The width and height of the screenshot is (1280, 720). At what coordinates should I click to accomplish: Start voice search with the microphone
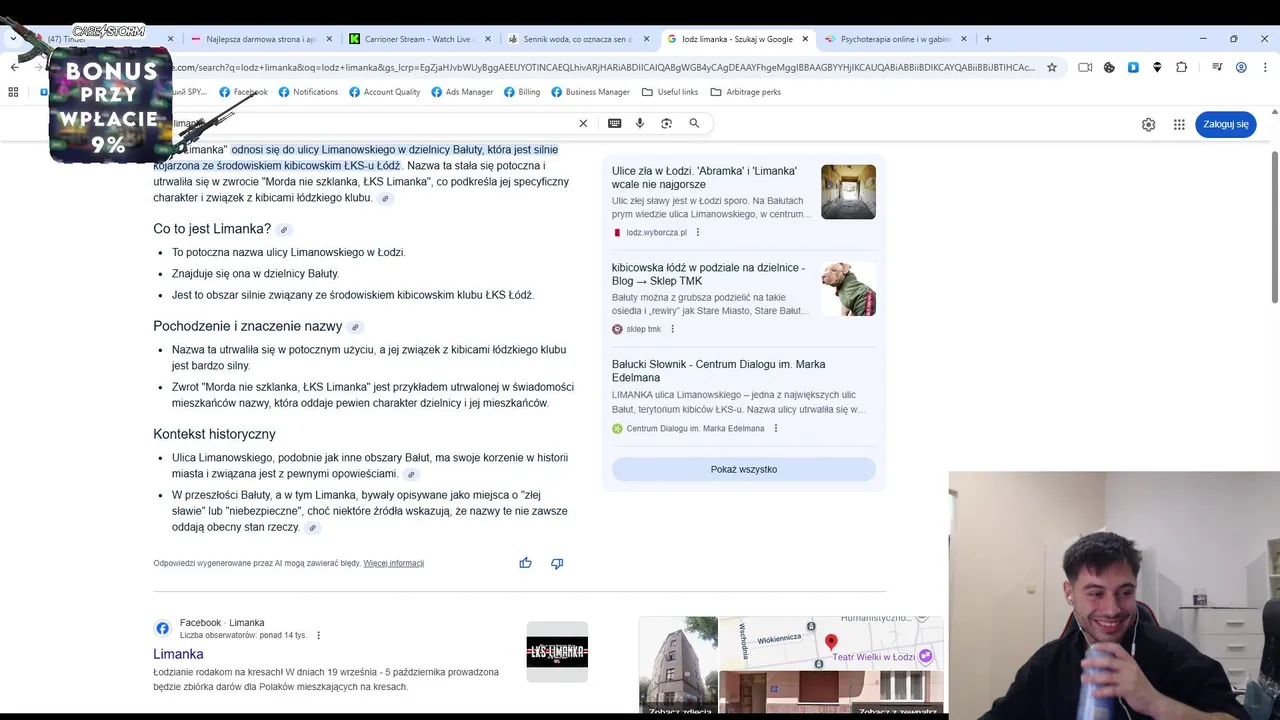(640, 123)
